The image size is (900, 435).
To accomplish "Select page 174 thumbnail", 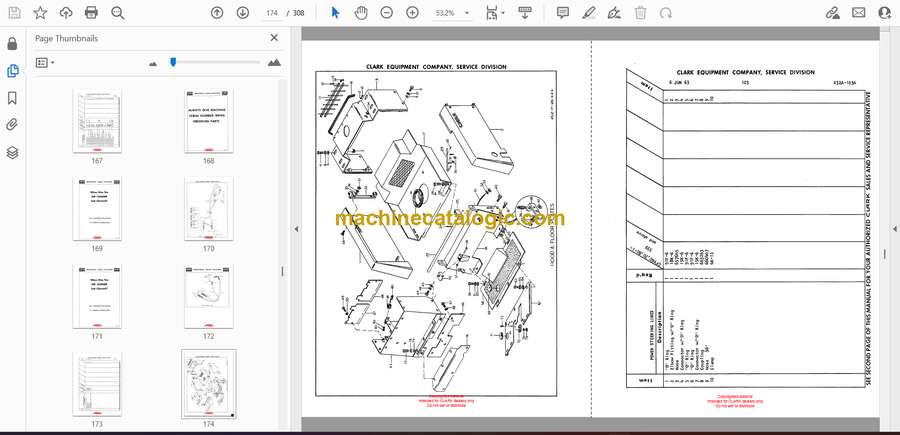I will tap(208, 384).
